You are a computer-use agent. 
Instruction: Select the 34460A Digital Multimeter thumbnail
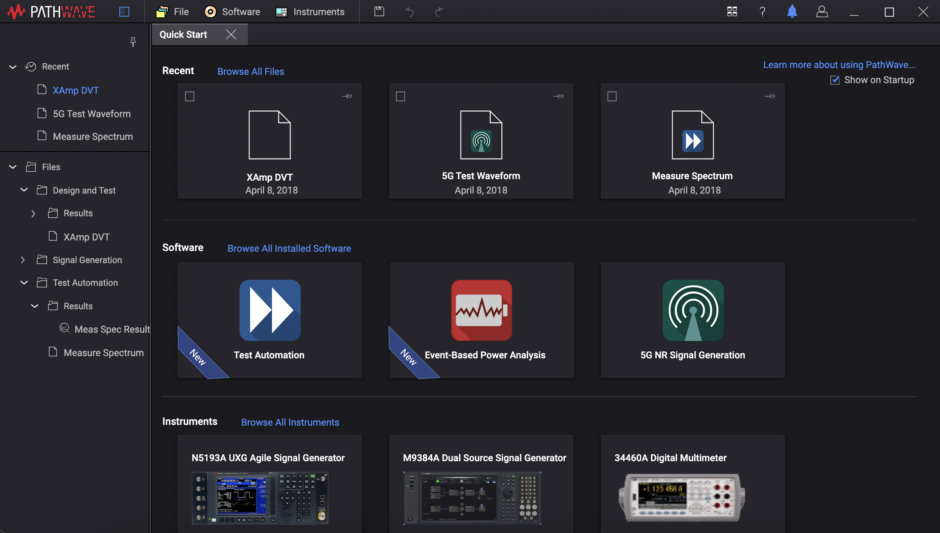click(682, 496)
